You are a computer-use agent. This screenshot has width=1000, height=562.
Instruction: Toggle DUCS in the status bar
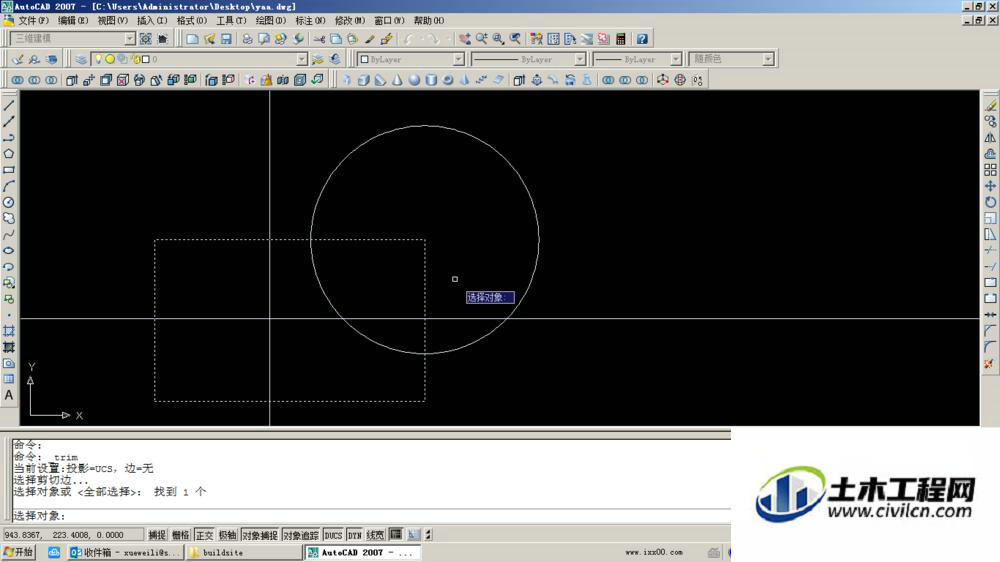tap(333, 535)
